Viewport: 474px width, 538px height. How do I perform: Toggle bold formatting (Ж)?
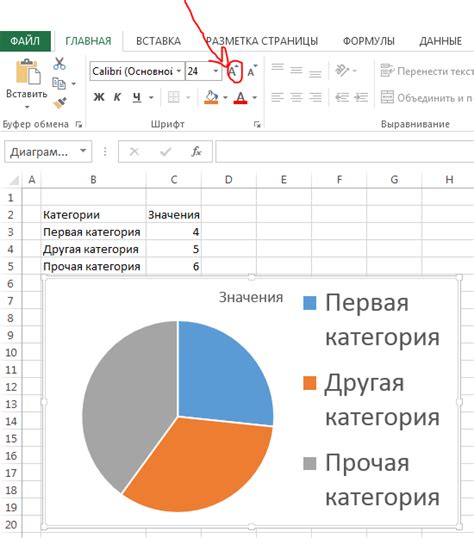[x=99, y=97]
